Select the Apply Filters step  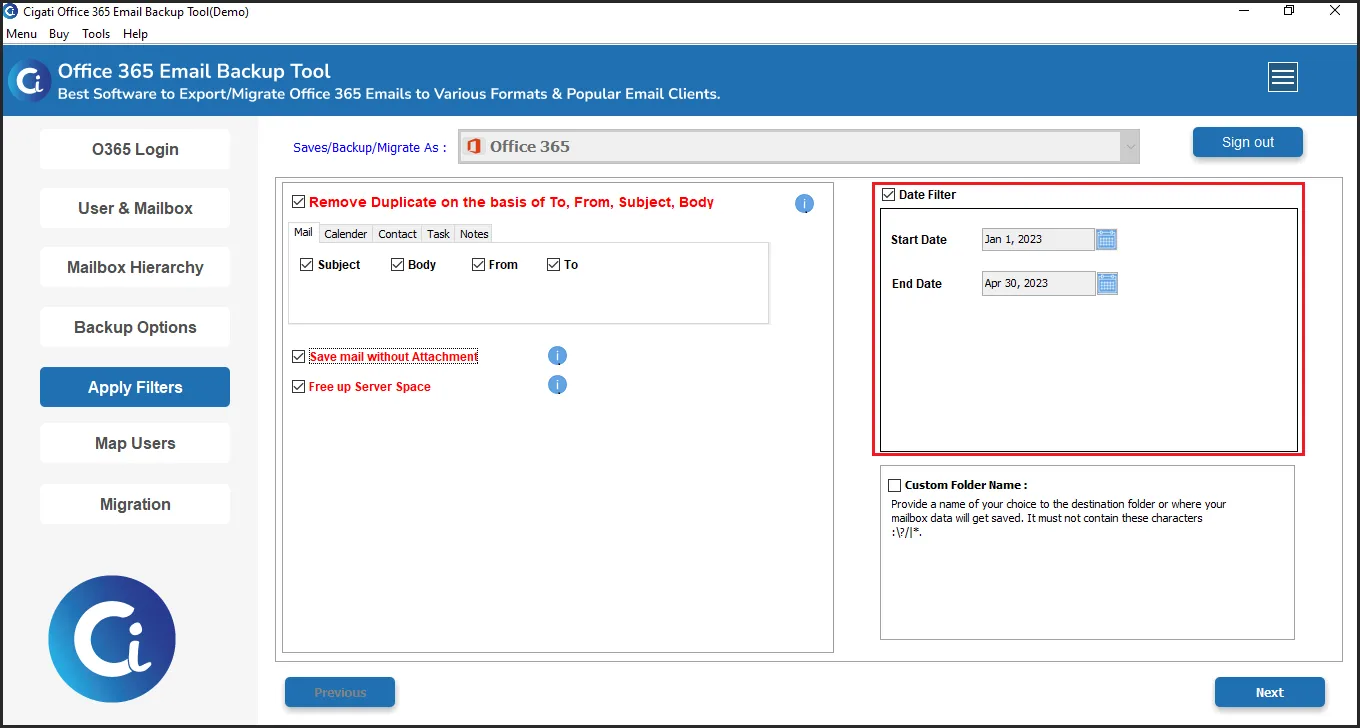135,387
